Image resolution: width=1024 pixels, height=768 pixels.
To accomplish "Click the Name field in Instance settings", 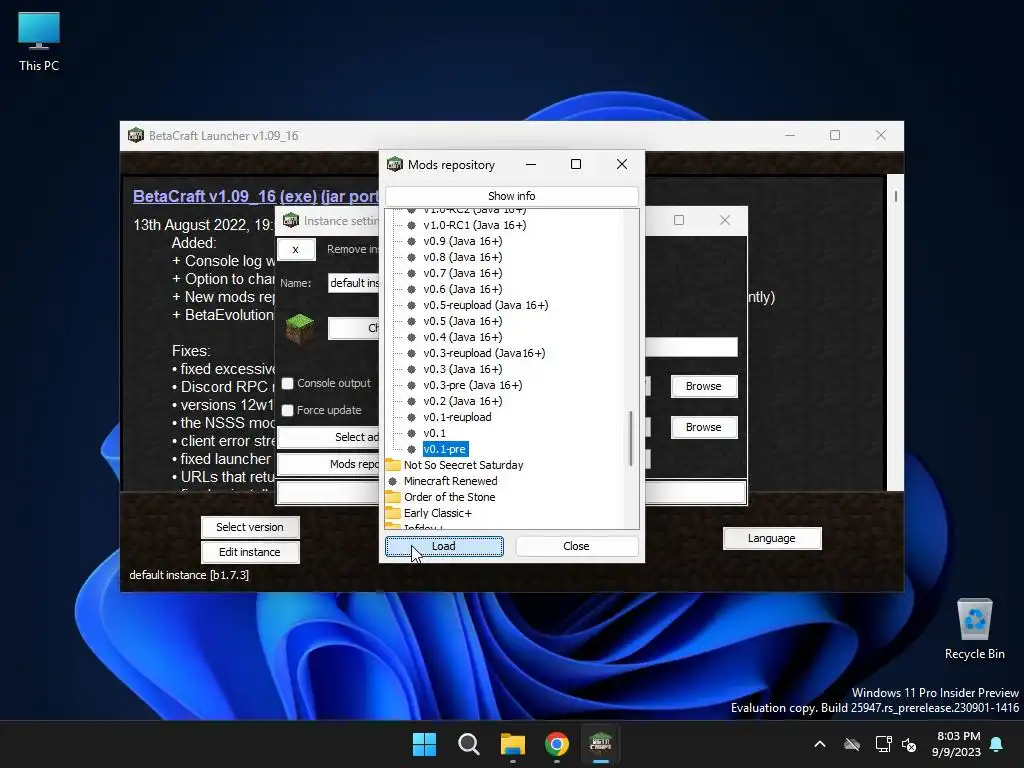I will 353,283.
